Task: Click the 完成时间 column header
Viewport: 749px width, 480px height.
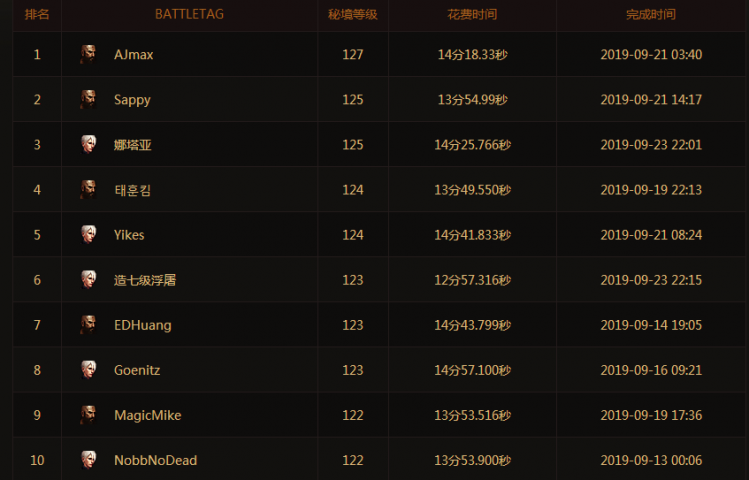Action: [651, 15]
